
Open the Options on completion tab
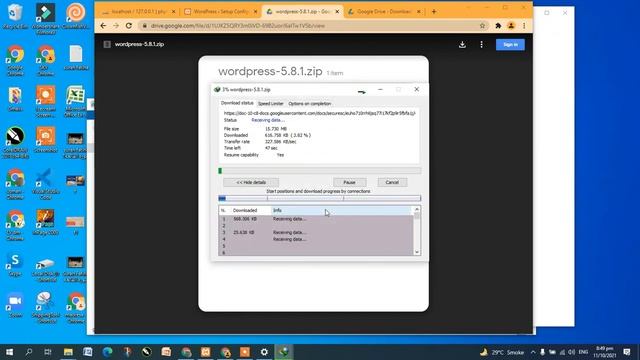tap(310, 104)
